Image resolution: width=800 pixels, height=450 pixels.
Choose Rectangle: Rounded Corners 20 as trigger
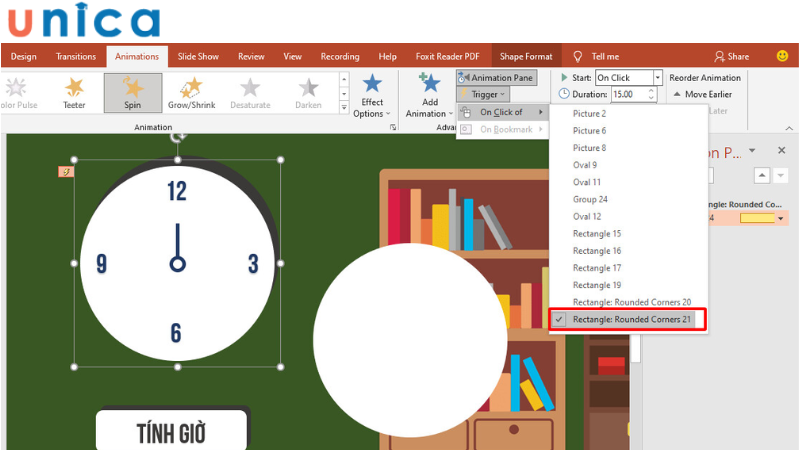pyautogui.click(x=631, y=301)
